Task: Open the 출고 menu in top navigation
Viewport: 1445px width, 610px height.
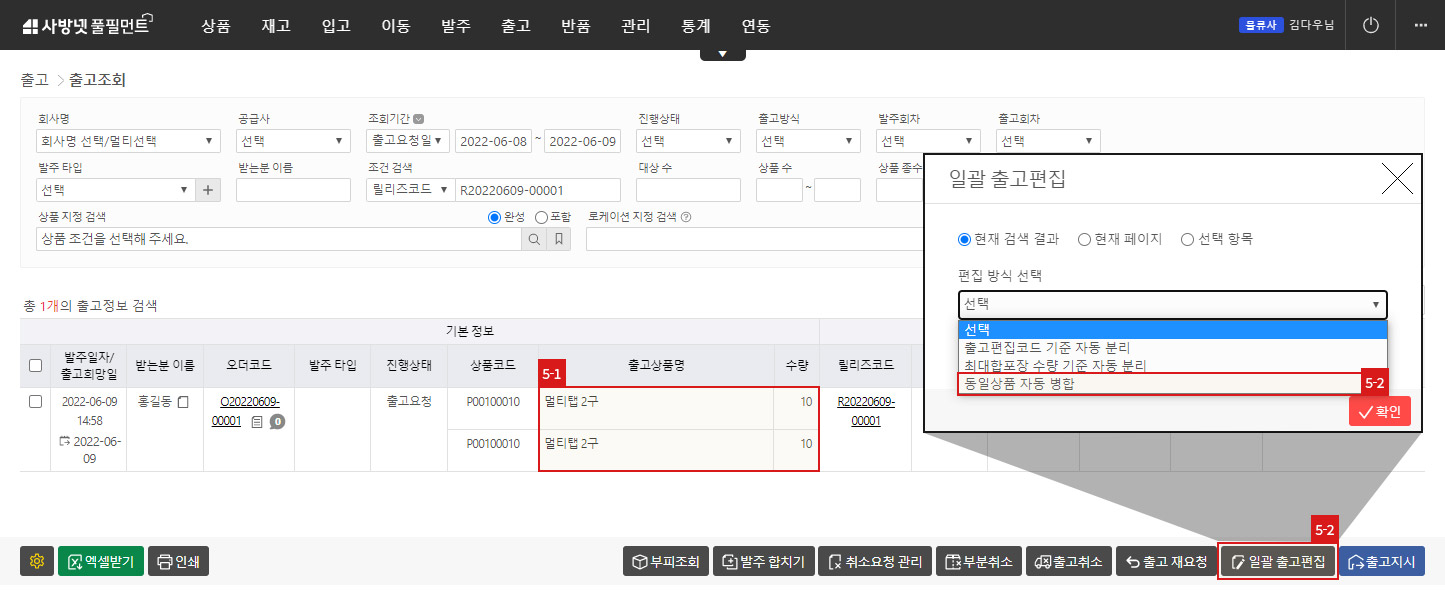Action: pos(516,27)
